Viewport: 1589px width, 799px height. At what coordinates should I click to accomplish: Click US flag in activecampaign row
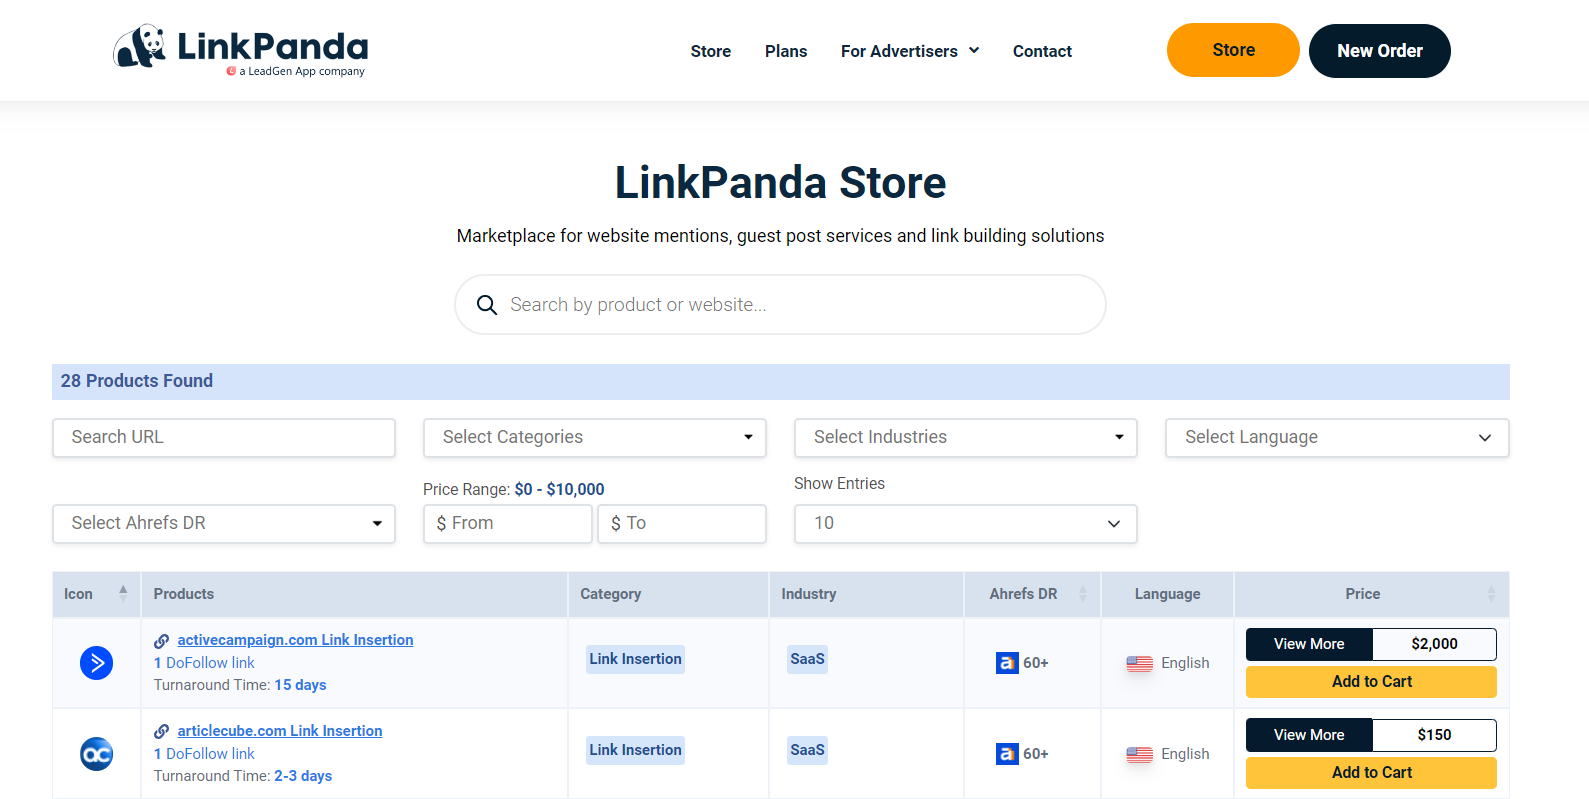coord(1140,663)
